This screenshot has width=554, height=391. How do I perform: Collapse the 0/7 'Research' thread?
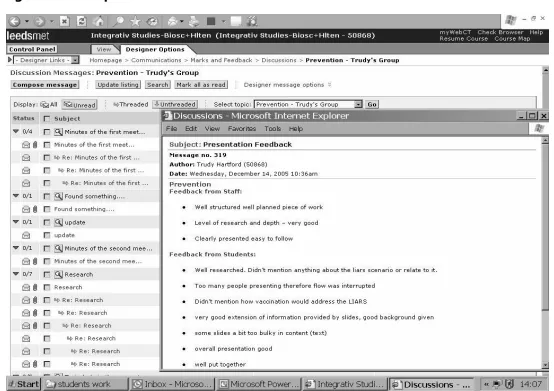click(x=16, y=274)
